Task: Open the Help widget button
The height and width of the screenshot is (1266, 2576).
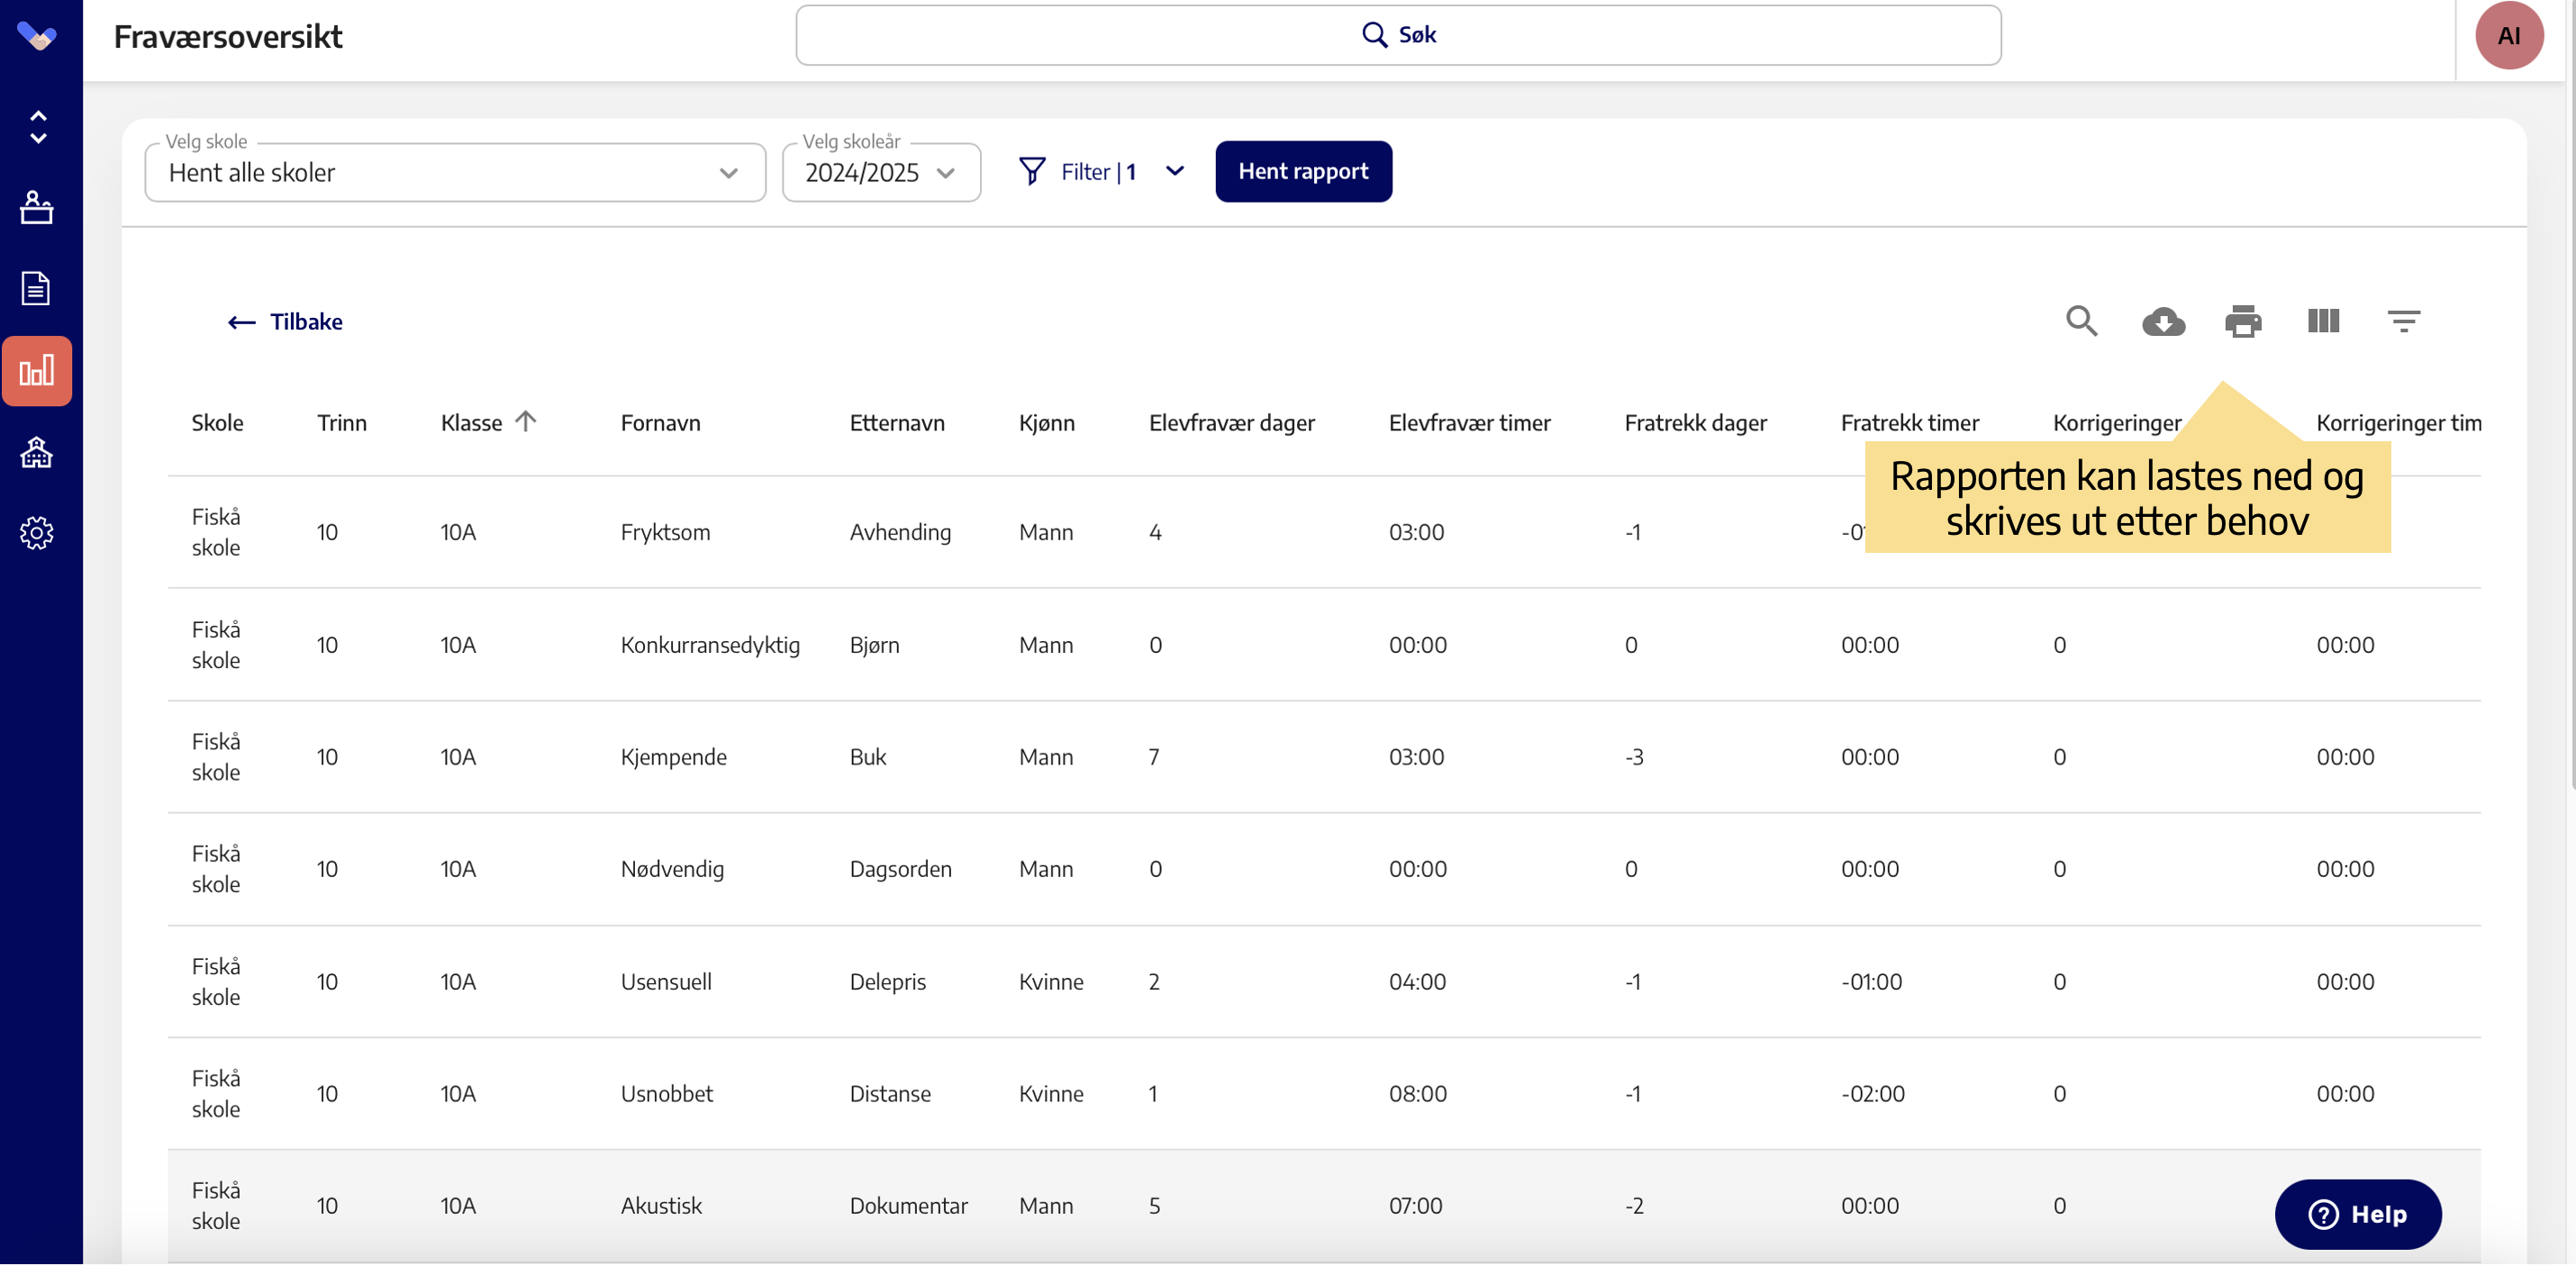Action: 2356,1214
